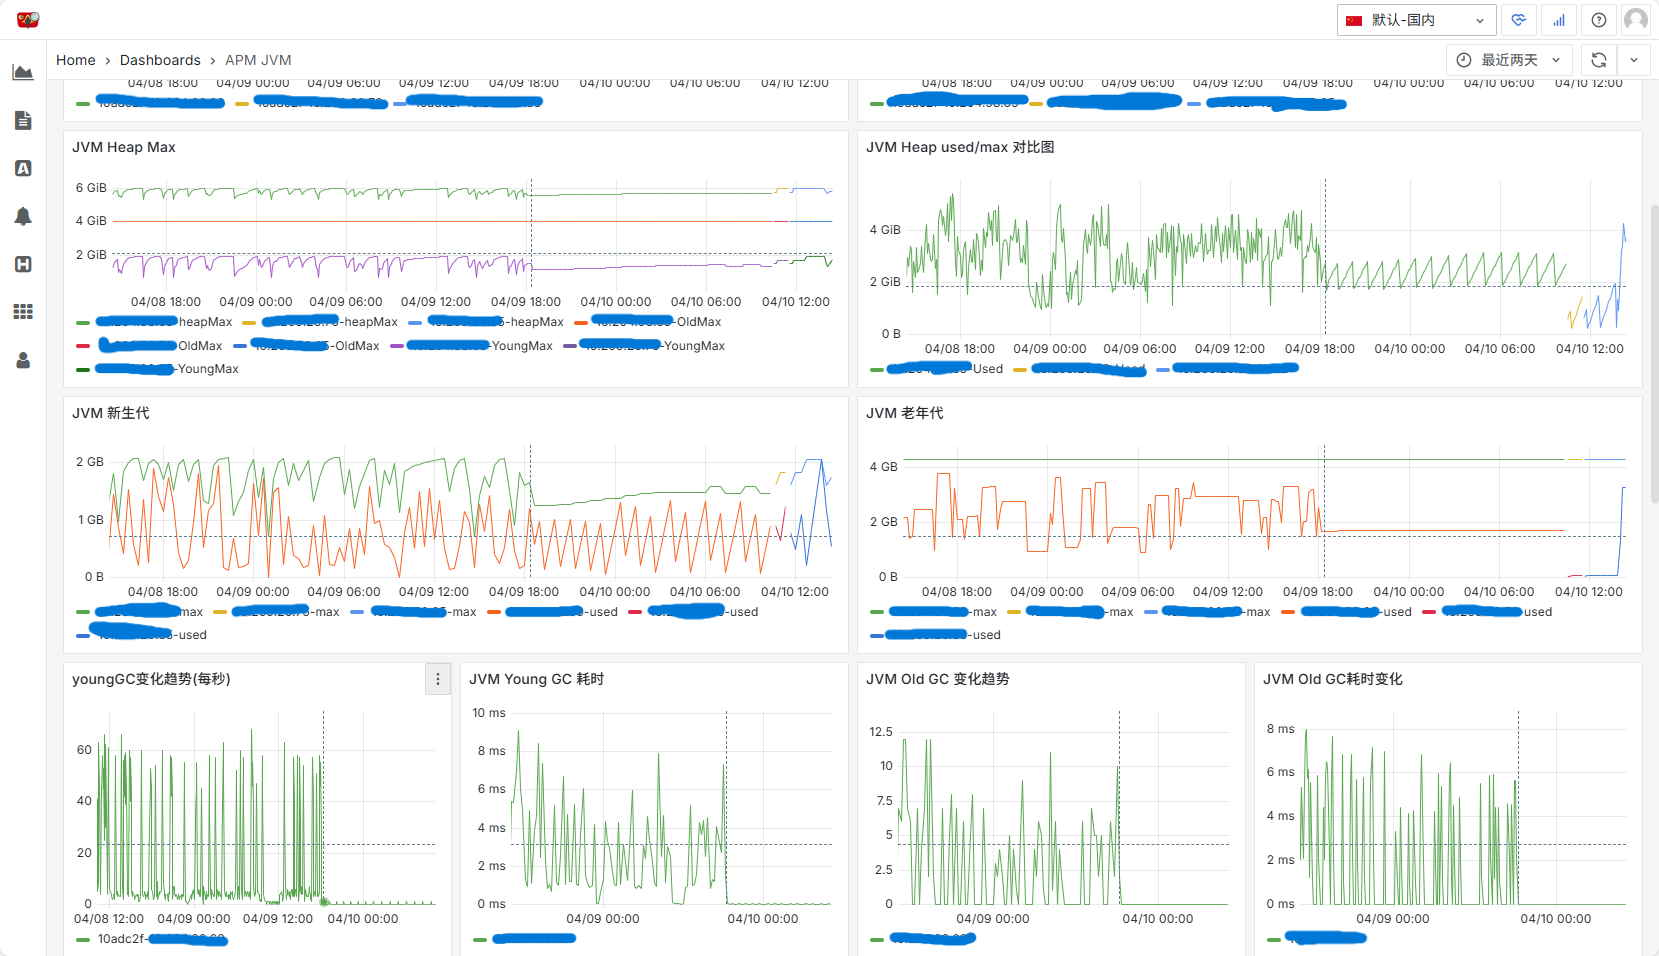The height and width of the screenshot is (956, 1659).
Task: Open the youngGC panel three-dot menu
Action: coord(438,679)
